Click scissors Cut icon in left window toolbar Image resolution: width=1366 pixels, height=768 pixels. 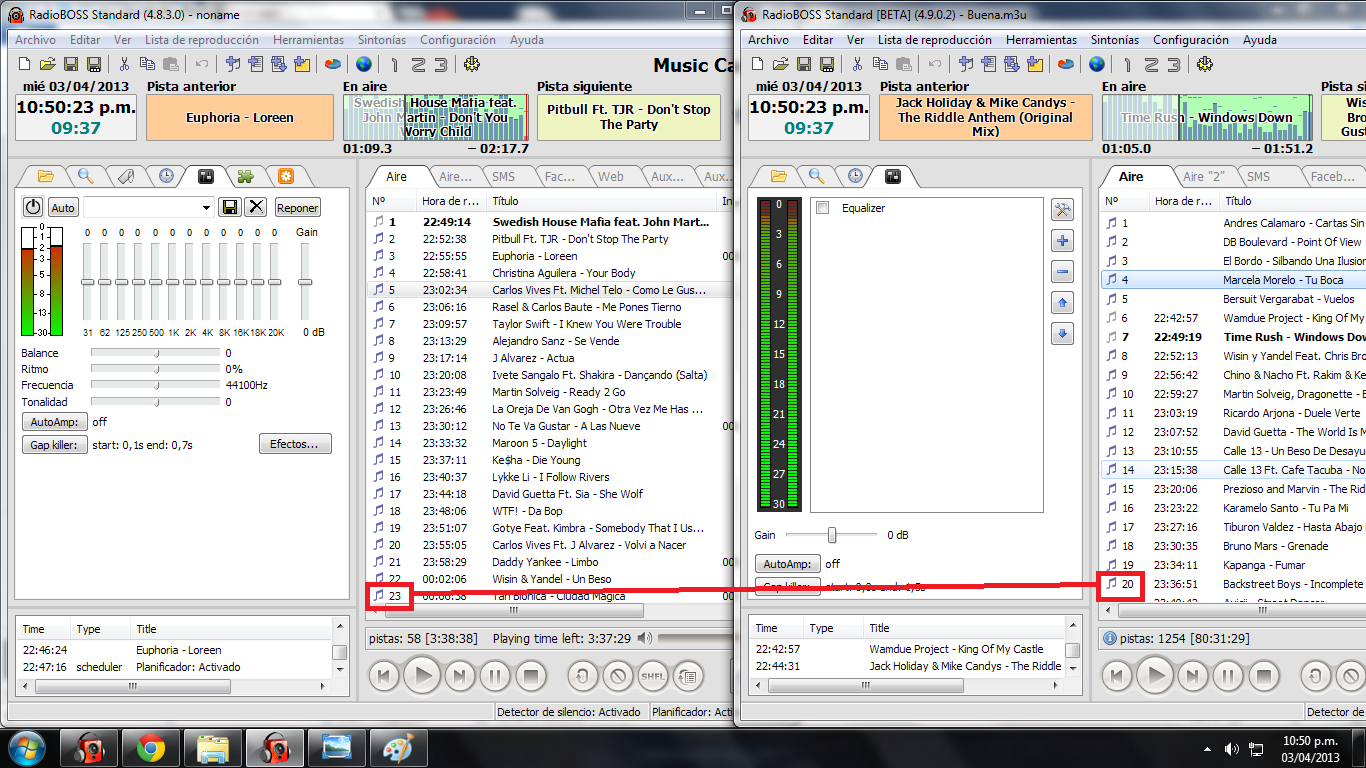pos(125,64)
